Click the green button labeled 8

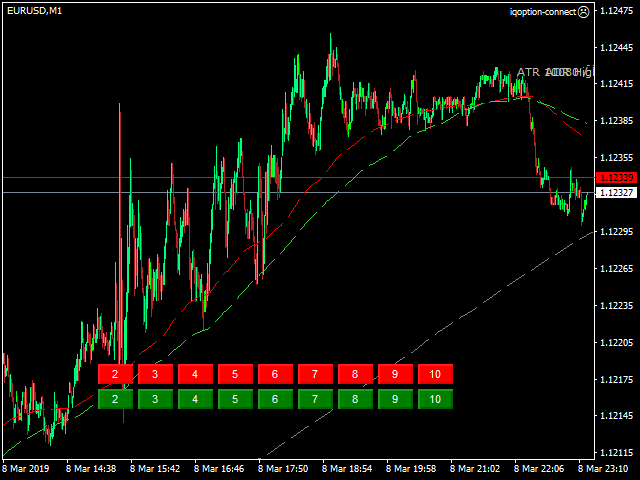coord(355,399)
